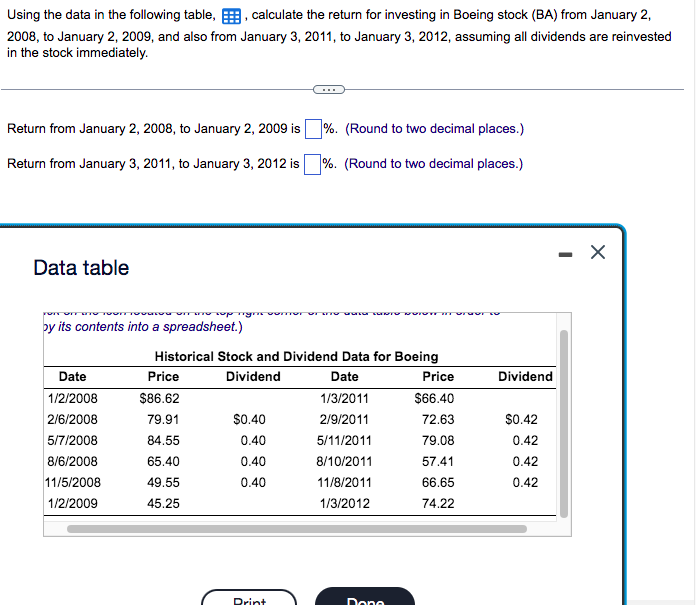Select the 57.41 price cell
Viewport: 696px width, 605px height.
tap(438, 462)
